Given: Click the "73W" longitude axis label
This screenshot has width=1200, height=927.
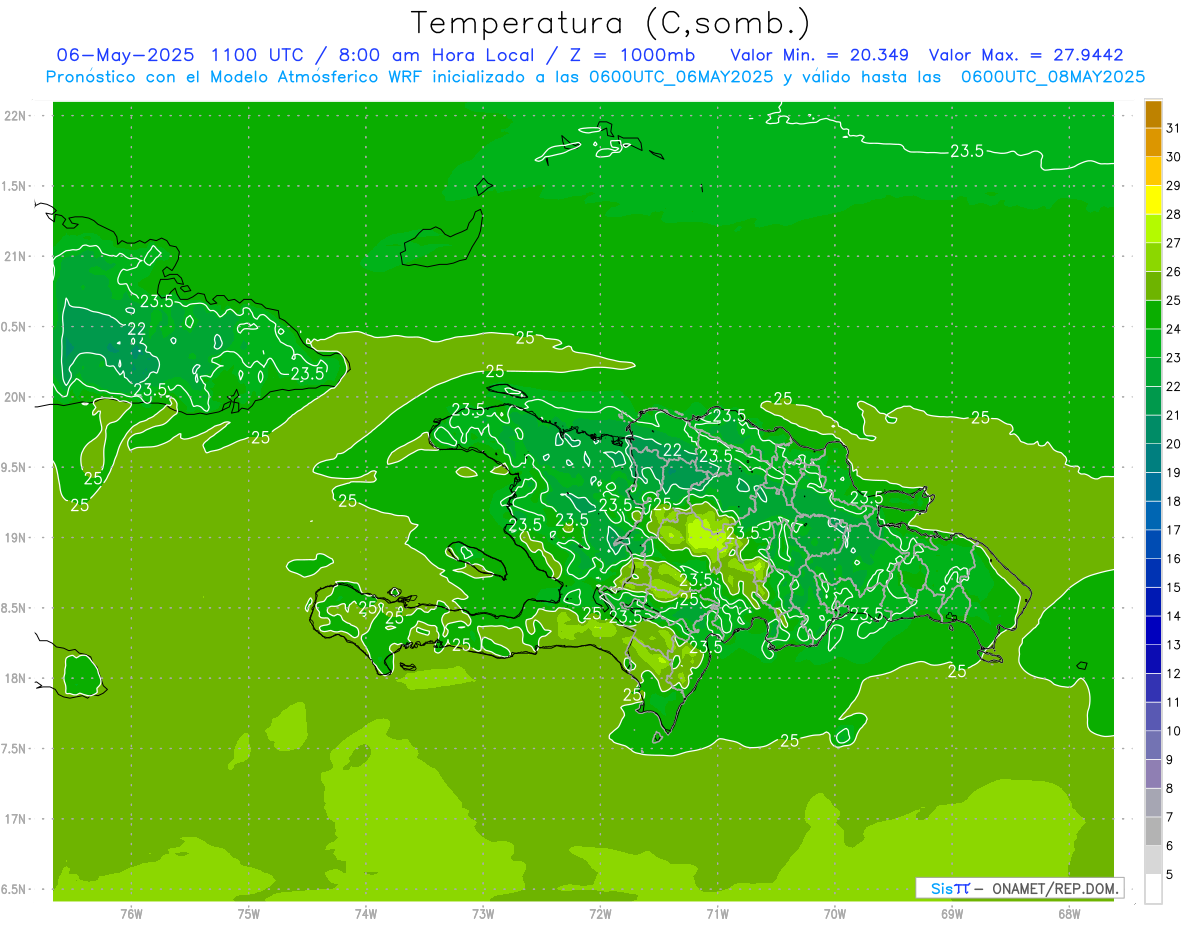Looking at the screenshot, I should point(483,914).
